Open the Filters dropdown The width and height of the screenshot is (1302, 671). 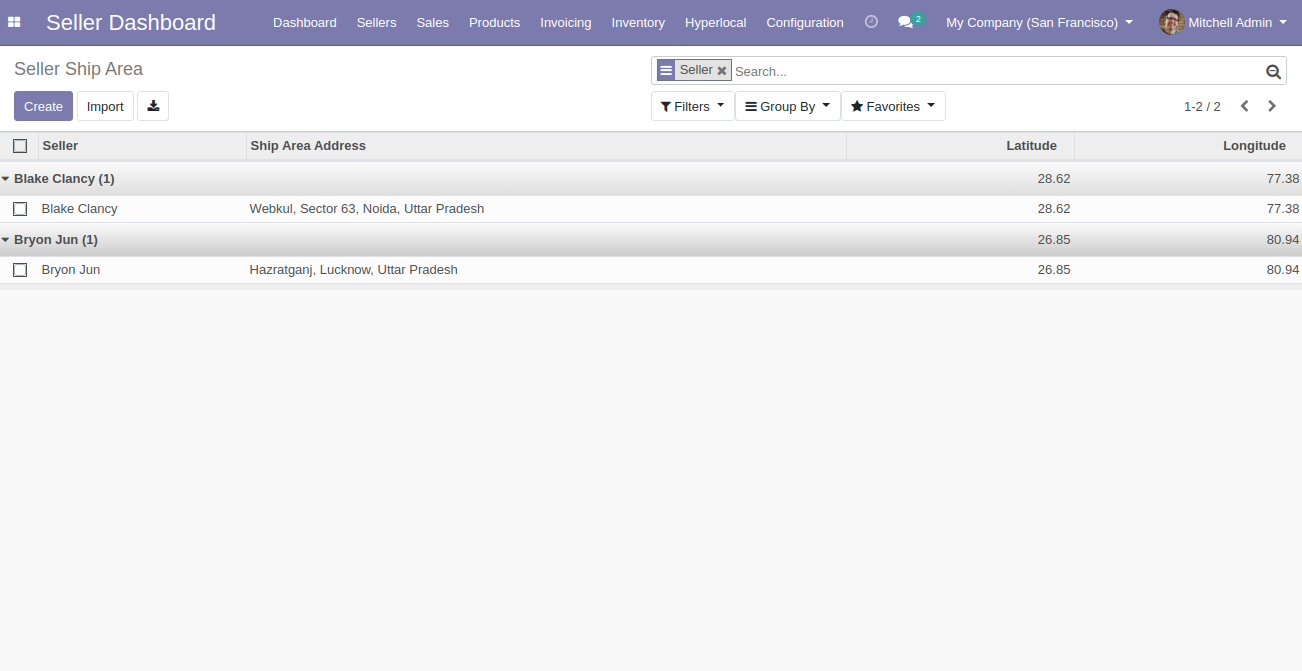[692, 106]
